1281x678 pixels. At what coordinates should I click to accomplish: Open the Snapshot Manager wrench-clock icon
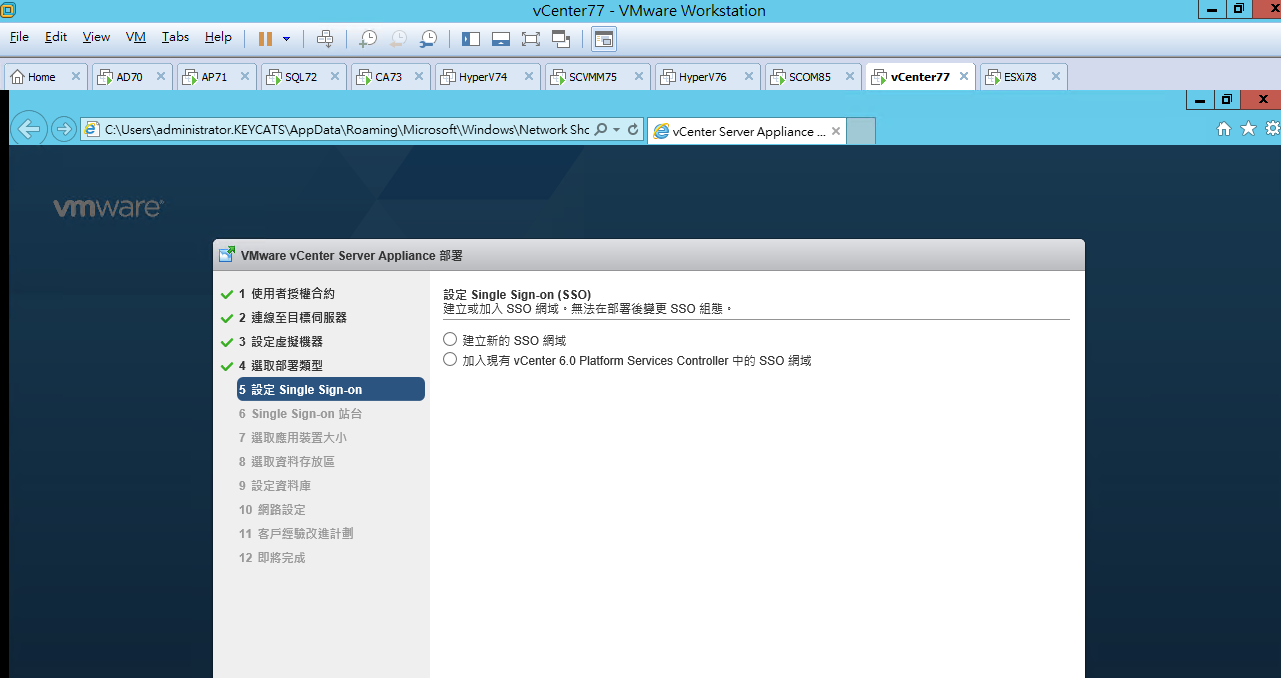[x=428, y=39]
